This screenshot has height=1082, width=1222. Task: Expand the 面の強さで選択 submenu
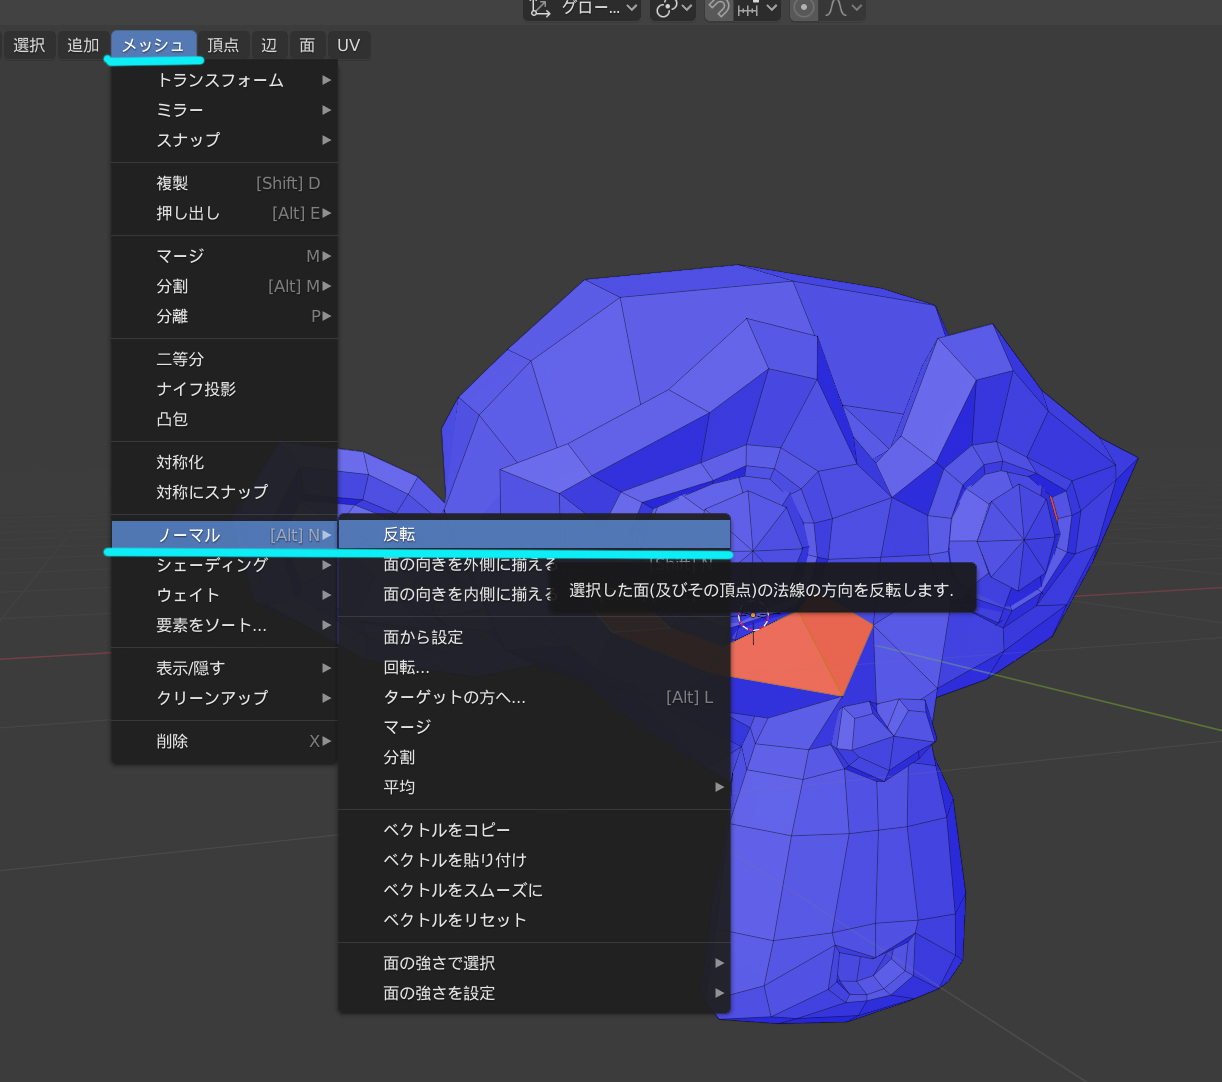click(x=535, y=963)
